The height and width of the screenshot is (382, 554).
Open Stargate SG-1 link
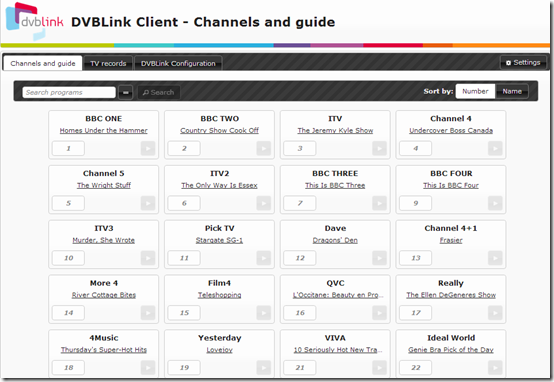click(x=219, y=240)
